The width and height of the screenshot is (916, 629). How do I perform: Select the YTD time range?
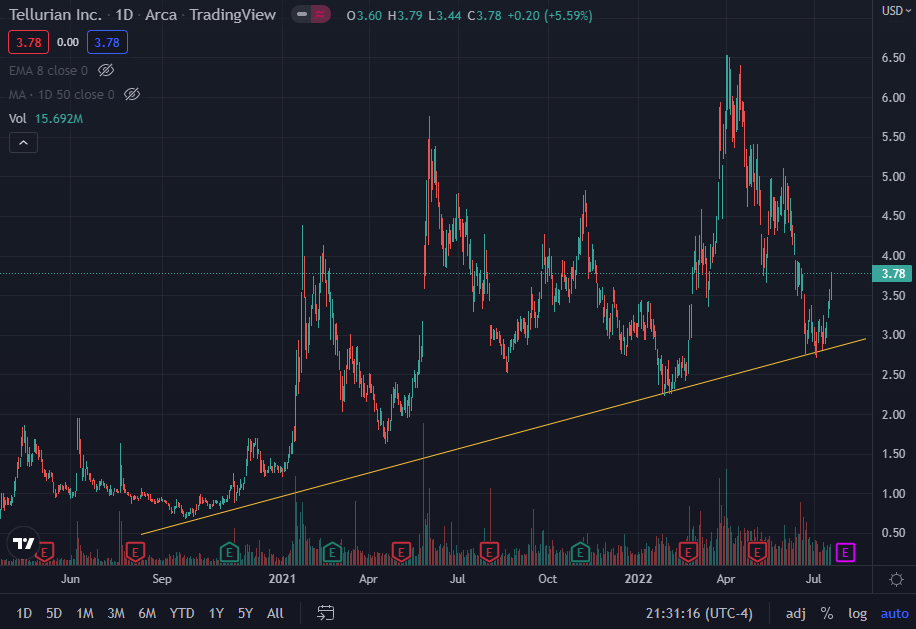click(182, 613)
